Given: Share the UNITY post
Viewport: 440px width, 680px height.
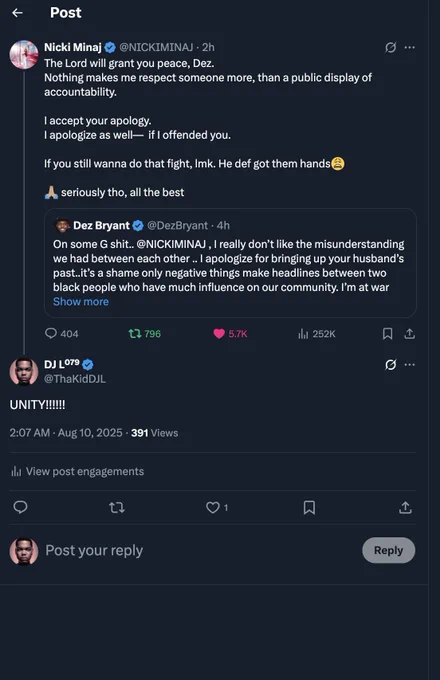Looking at the screenshot, I should click(x=405, y=507).
